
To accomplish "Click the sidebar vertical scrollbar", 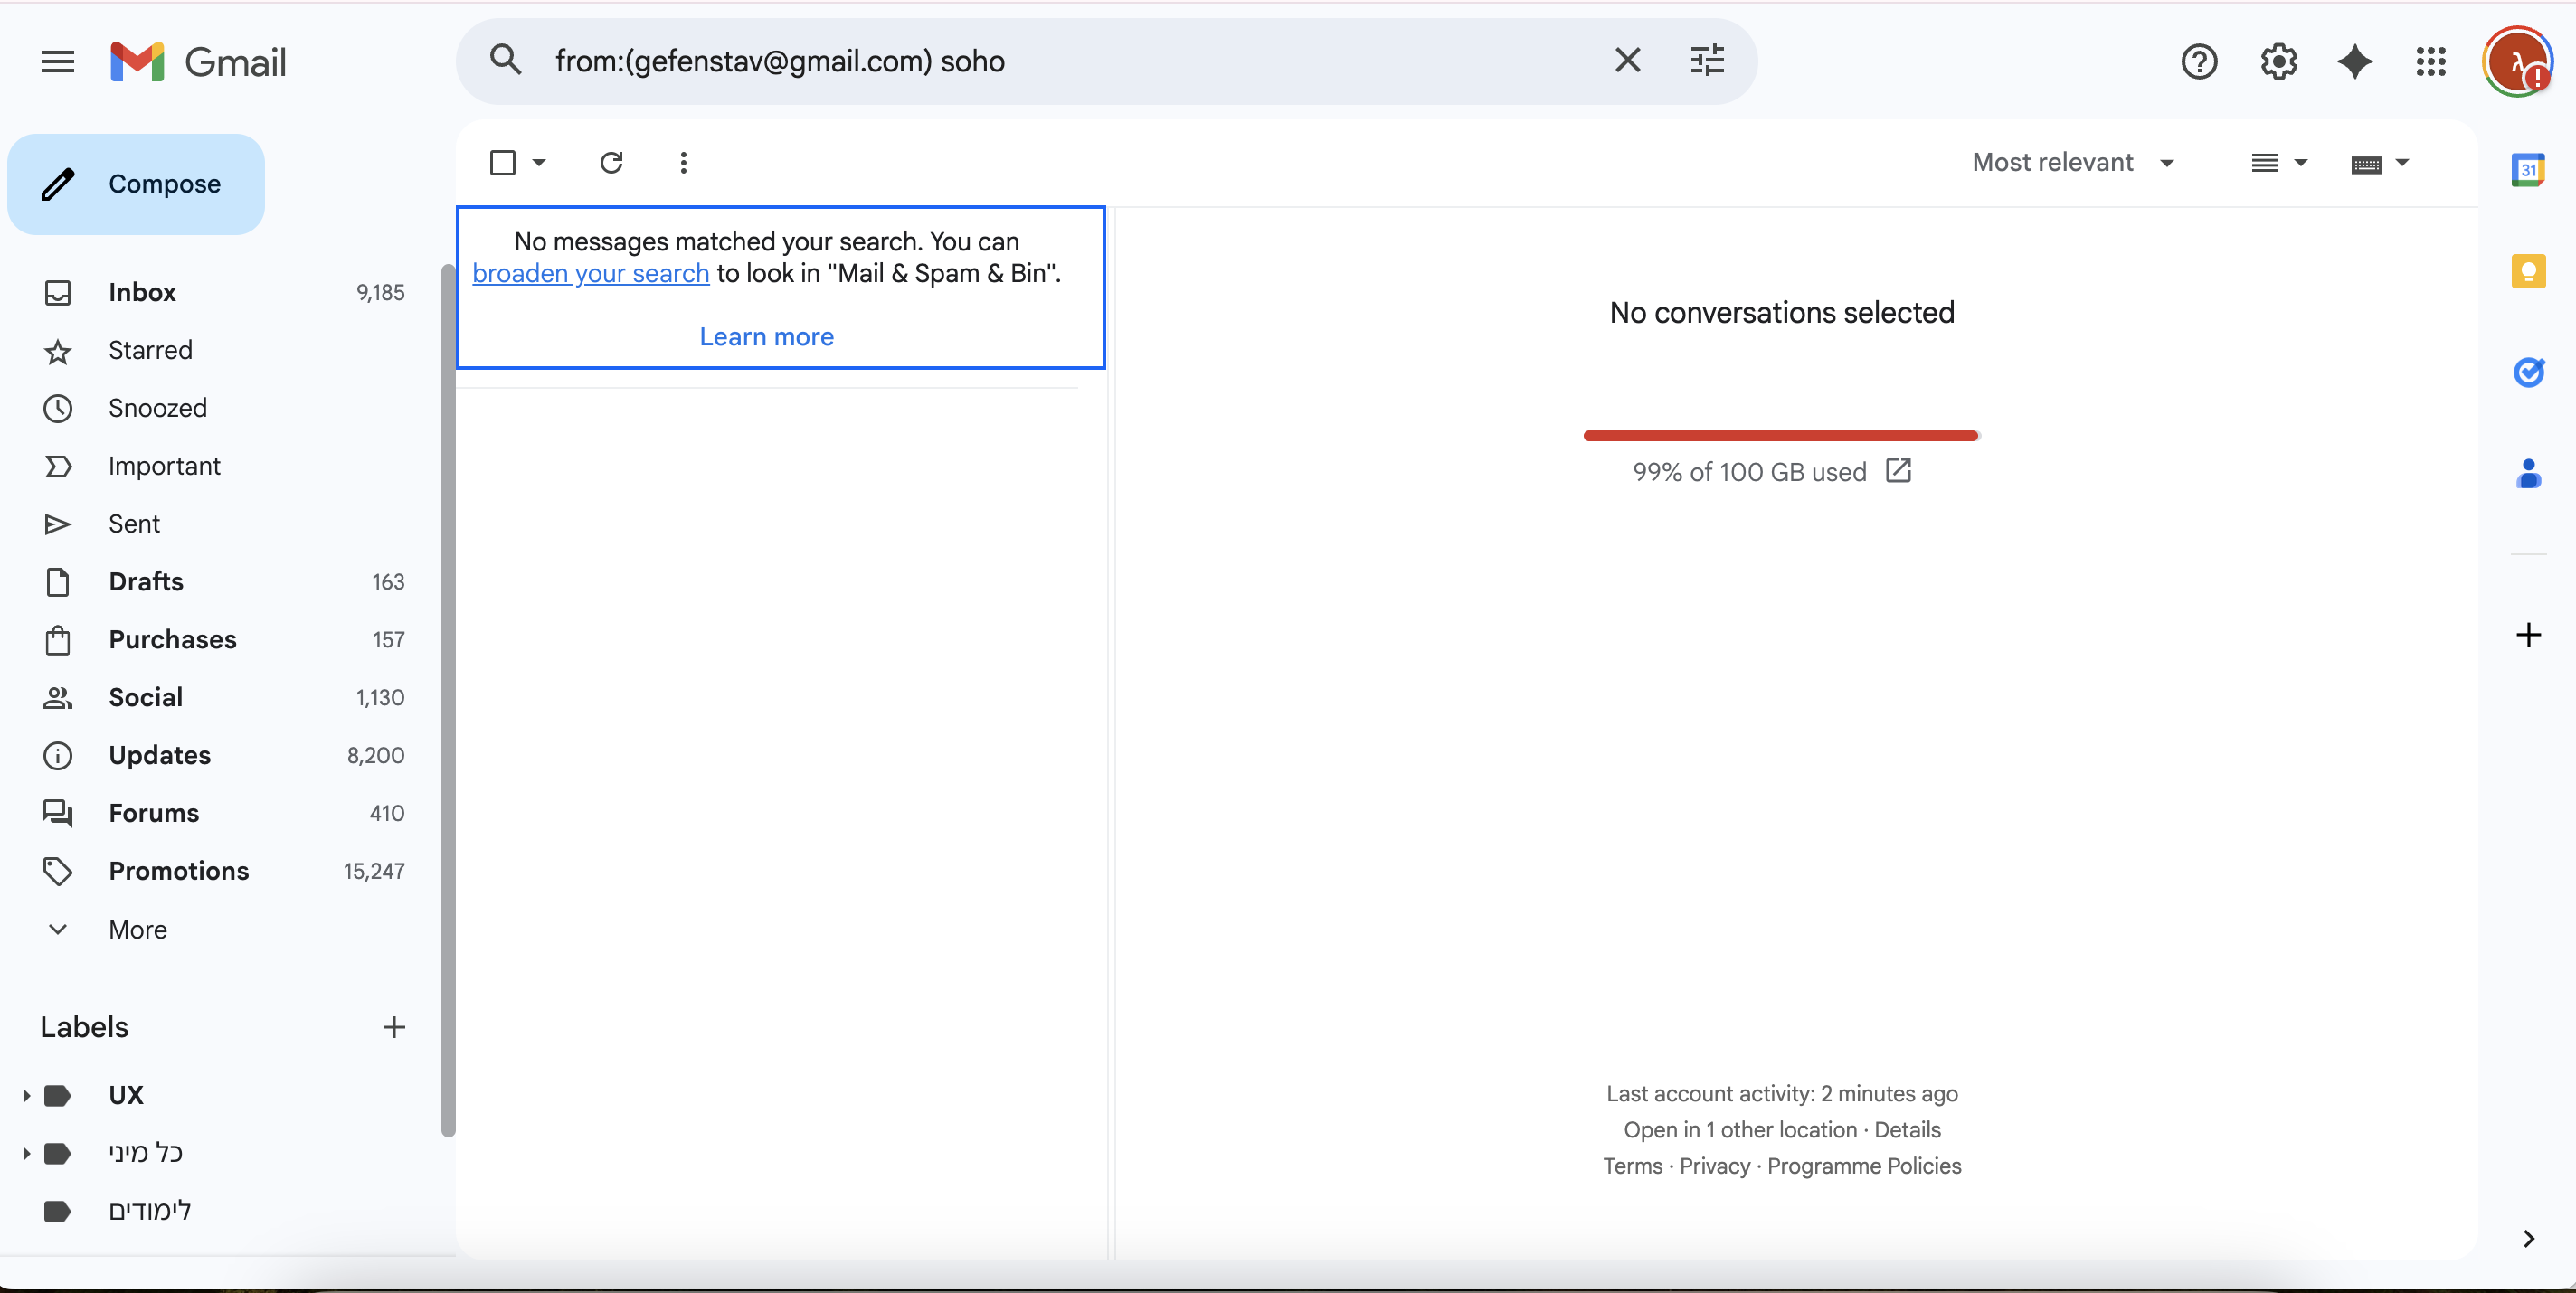I will pos(448,700).
